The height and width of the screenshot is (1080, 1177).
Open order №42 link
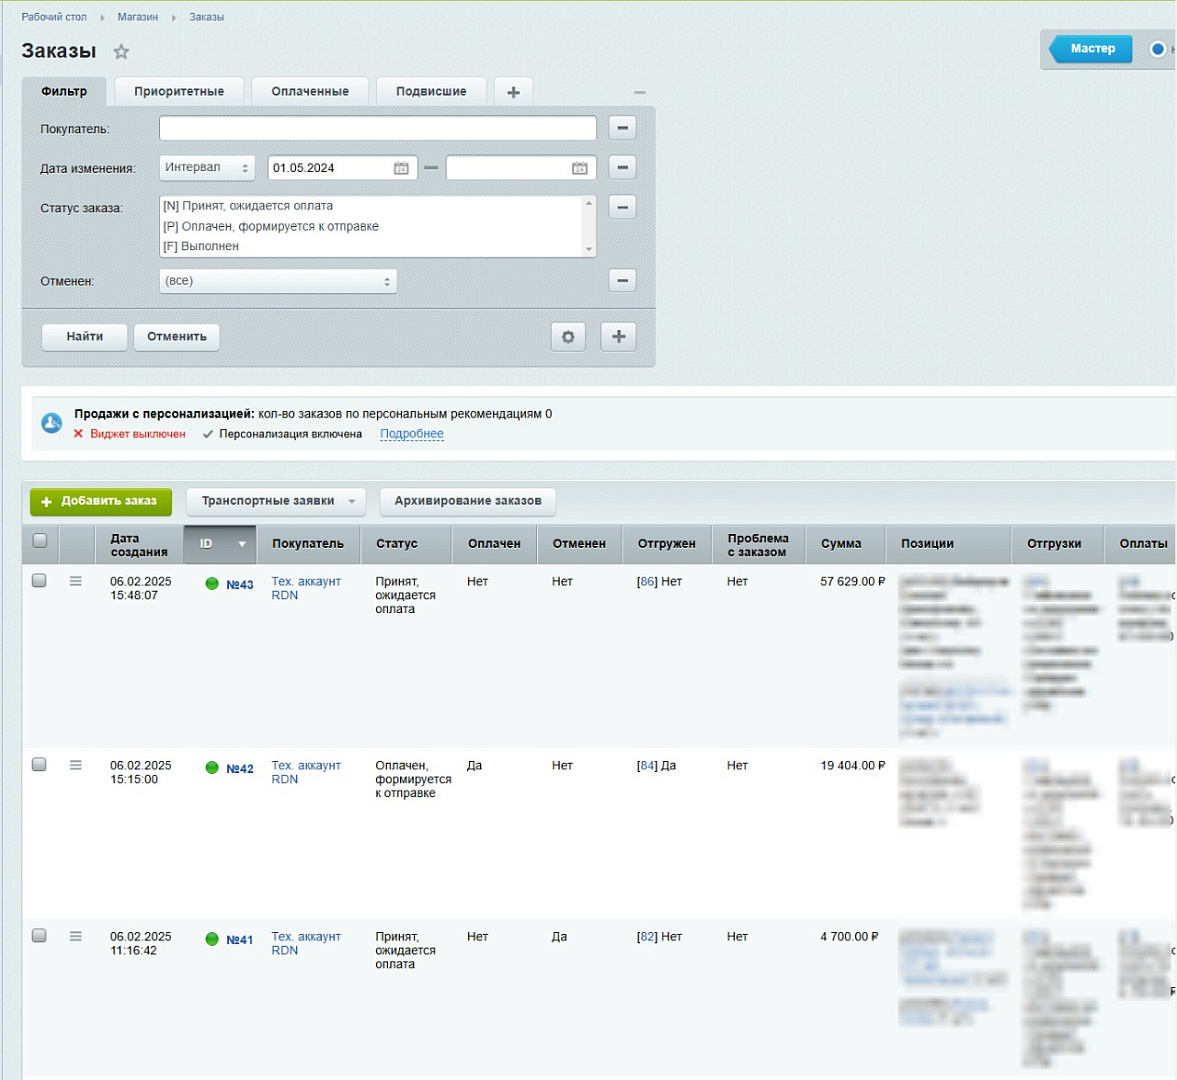pyautogui.click(x=239, y=769)
